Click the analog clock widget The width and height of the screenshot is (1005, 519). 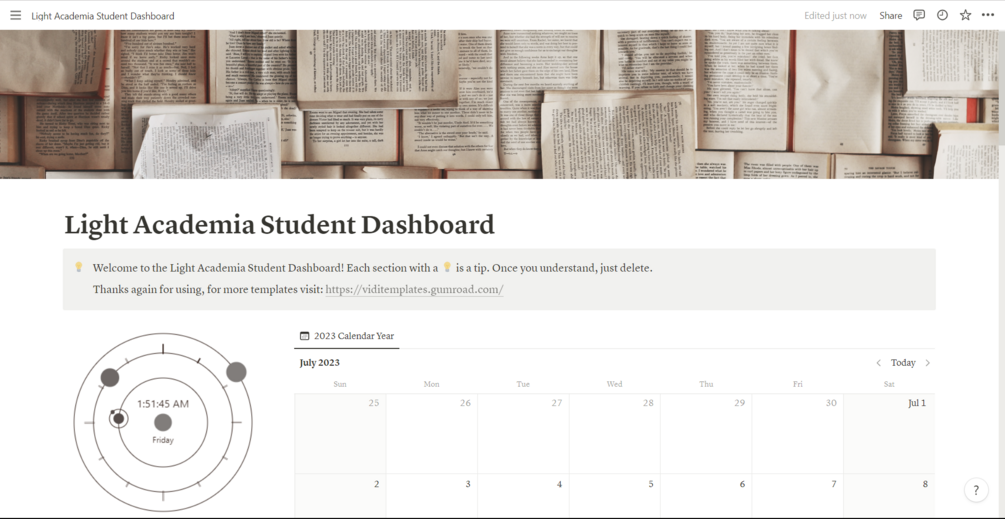pyautogui.click(x=163, y=422)
